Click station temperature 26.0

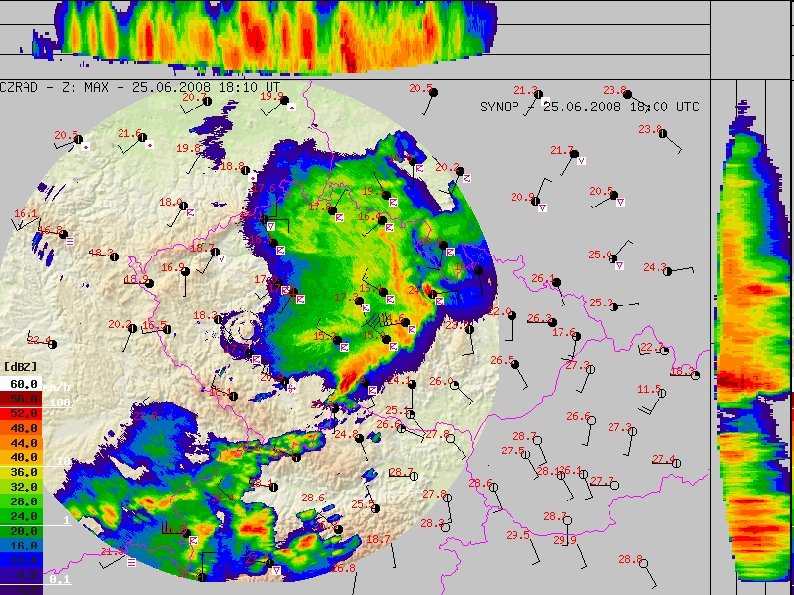(x=441, y=381)
